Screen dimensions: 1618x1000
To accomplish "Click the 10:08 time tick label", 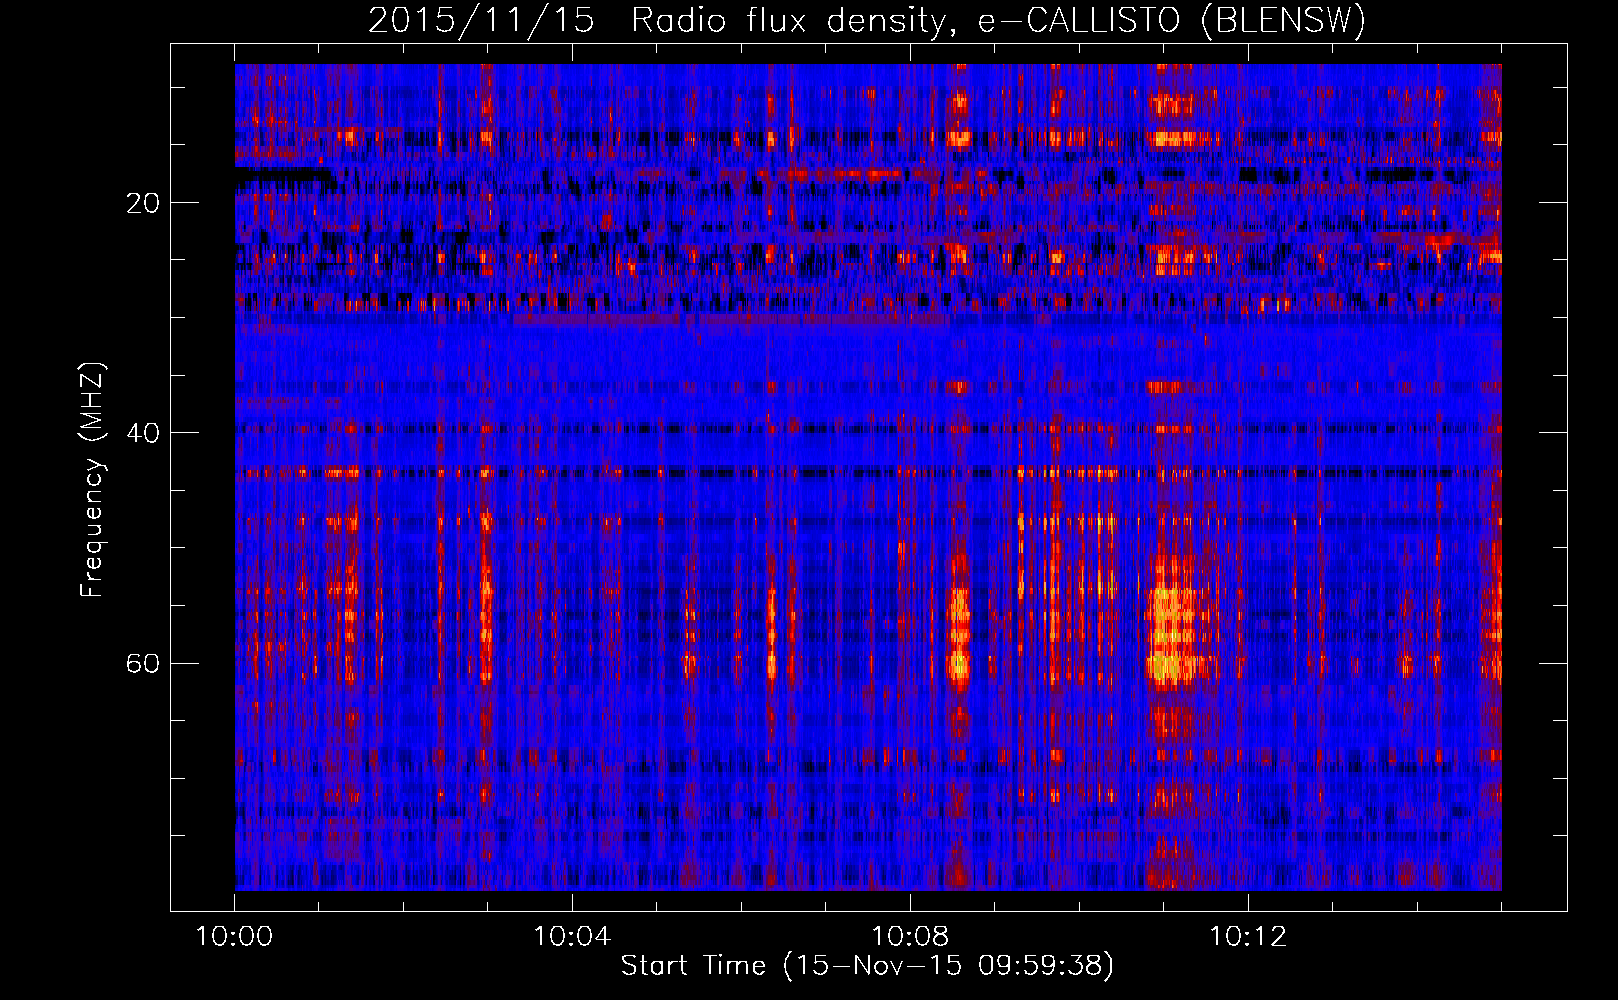I will click(x=910, y=937).
